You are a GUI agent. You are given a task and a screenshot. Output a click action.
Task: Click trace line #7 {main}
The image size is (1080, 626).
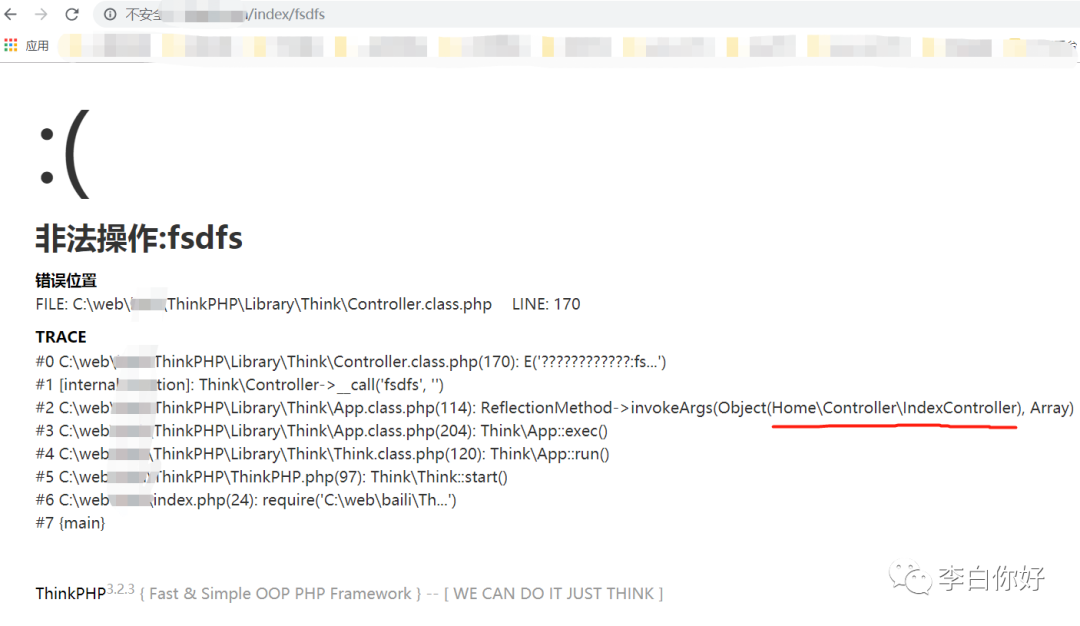(70, 523)
